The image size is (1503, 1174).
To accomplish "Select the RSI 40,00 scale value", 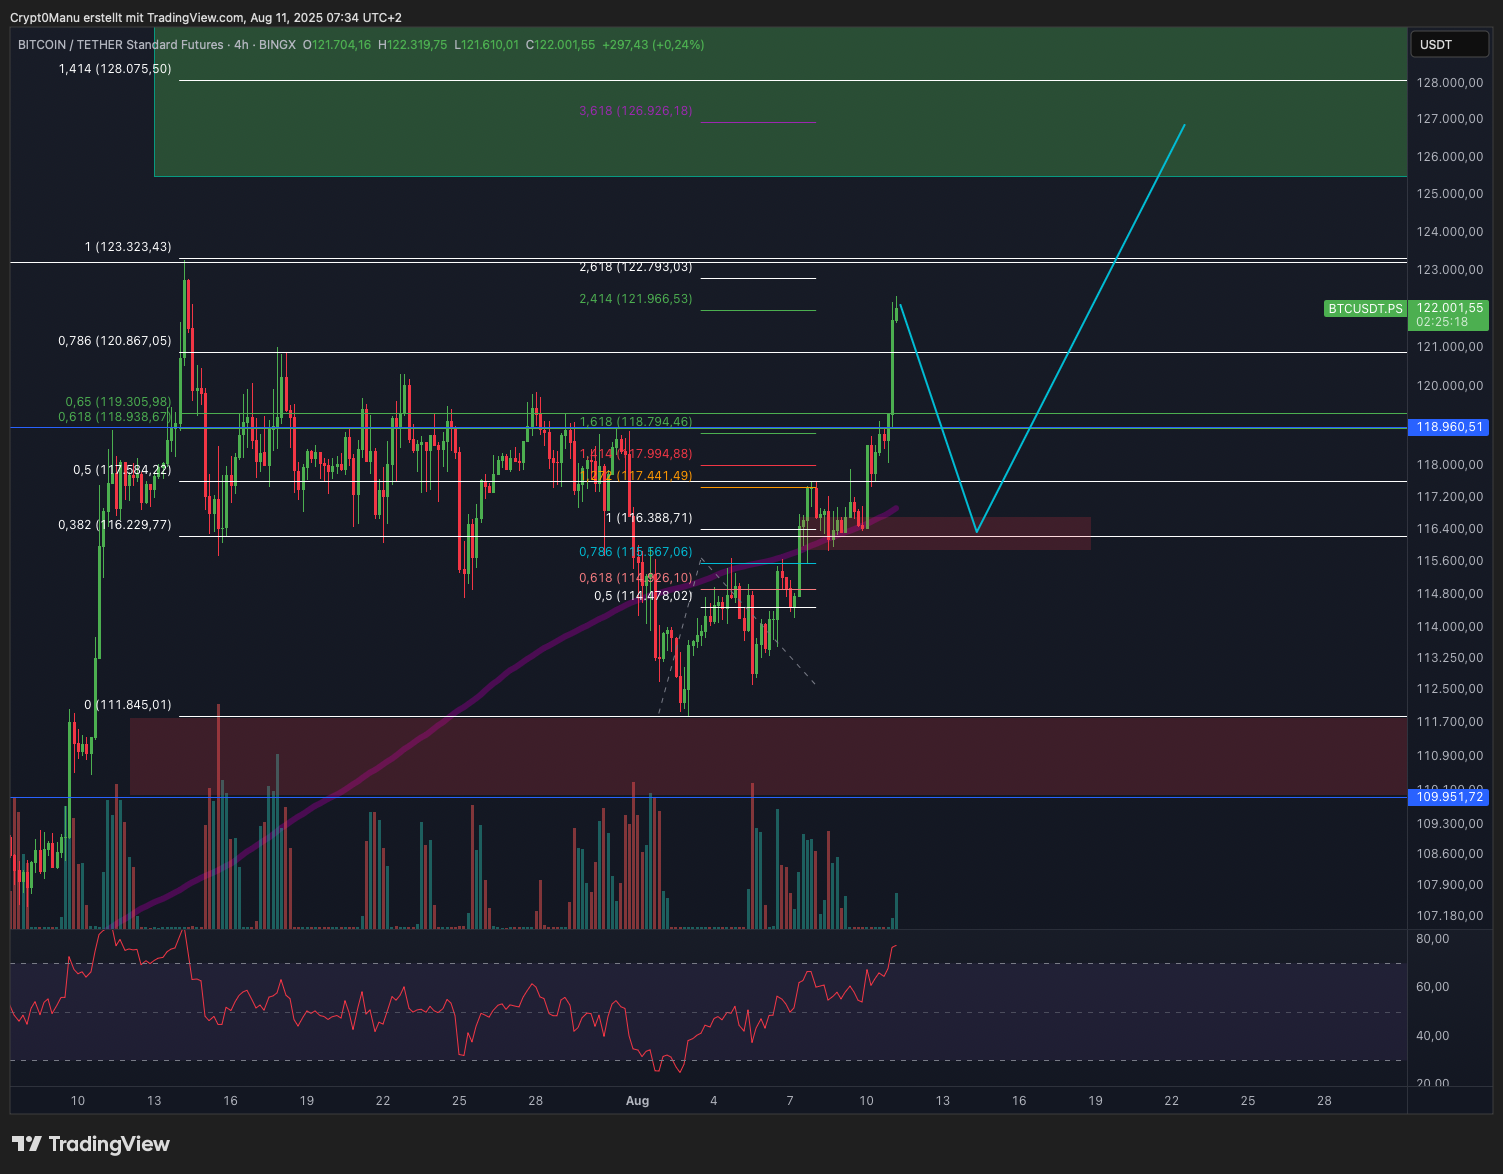I will (x=1432, y=1036).
